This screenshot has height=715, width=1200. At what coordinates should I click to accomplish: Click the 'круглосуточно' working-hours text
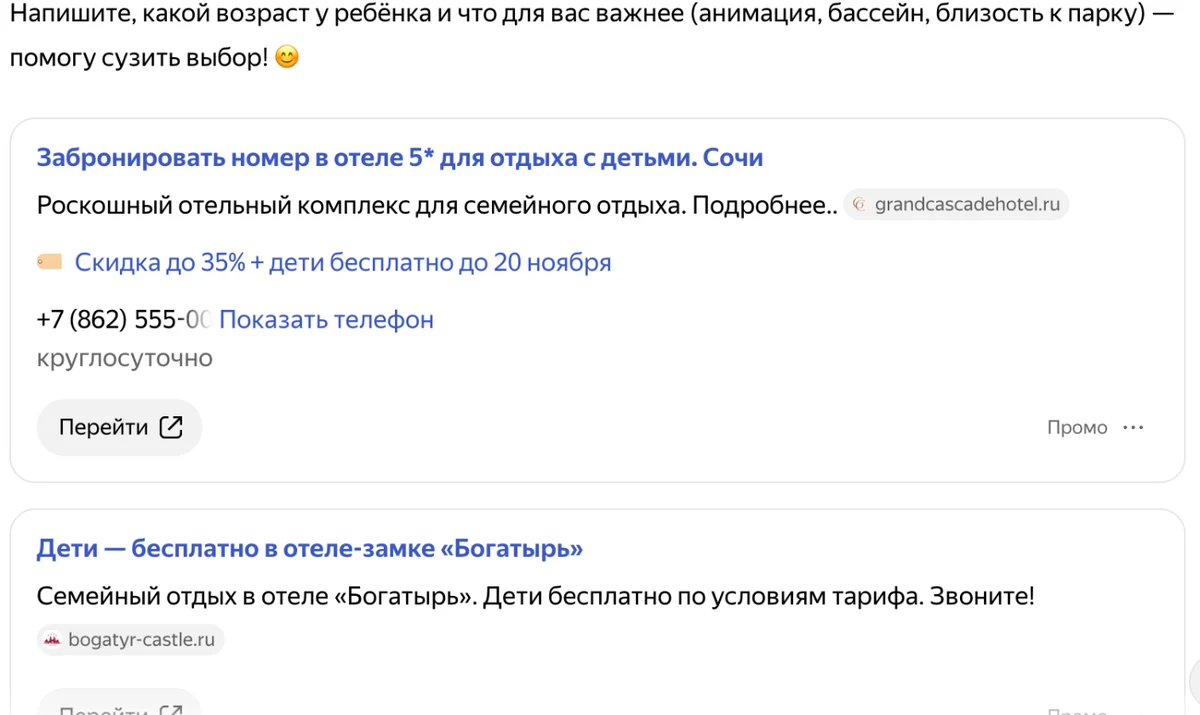125,358
